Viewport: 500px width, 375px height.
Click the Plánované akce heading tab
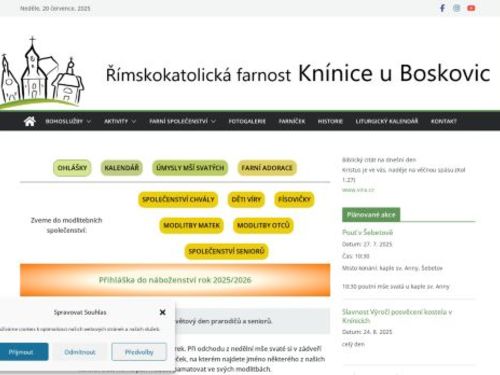pos(371,215)
